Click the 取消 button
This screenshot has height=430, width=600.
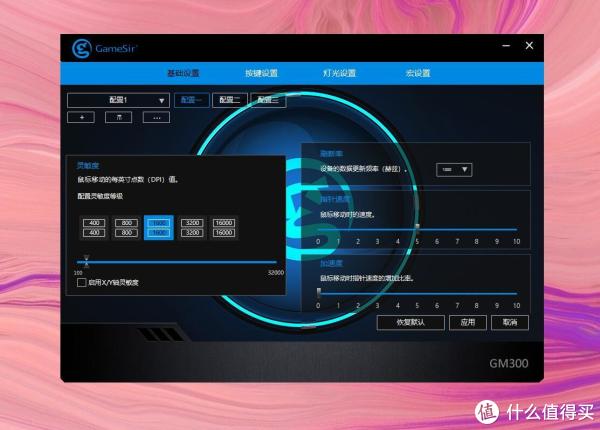510,322
